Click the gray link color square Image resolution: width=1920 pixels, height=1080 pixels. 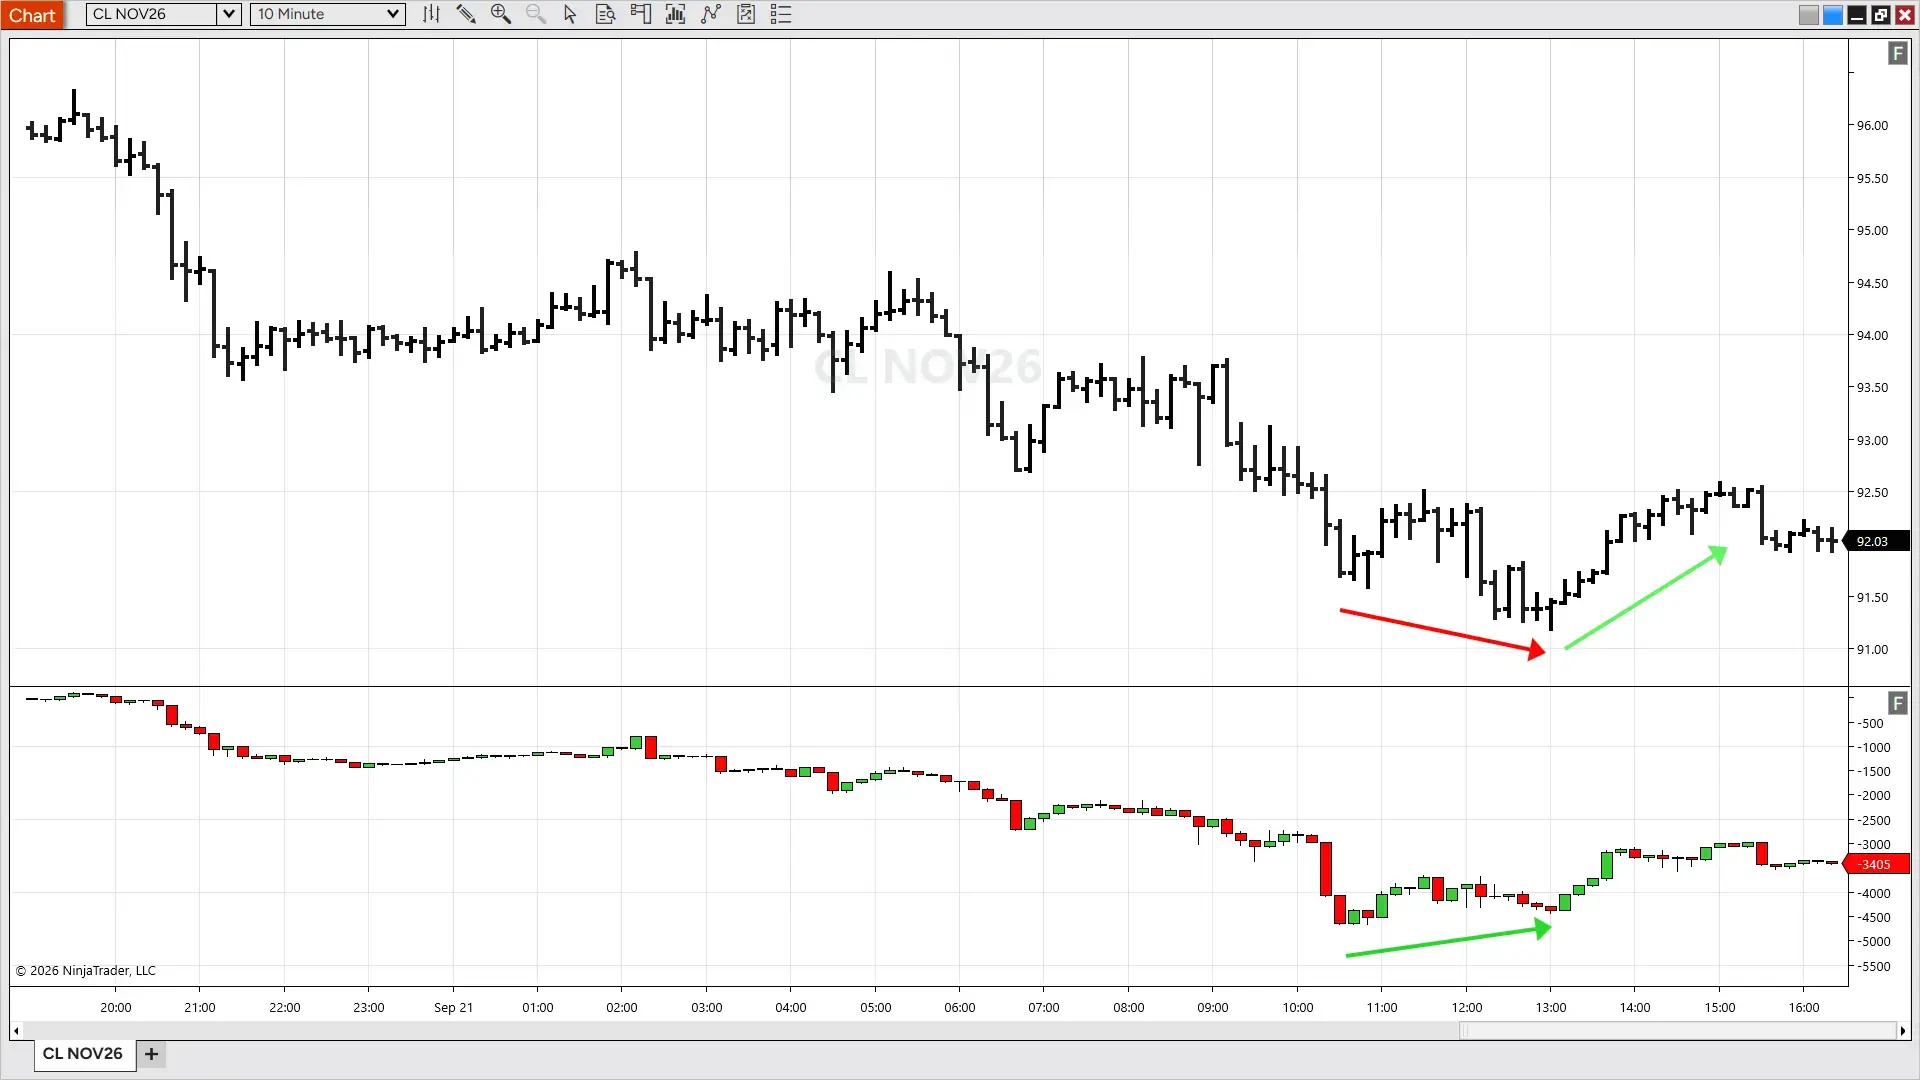click(x=1809, y=15)
